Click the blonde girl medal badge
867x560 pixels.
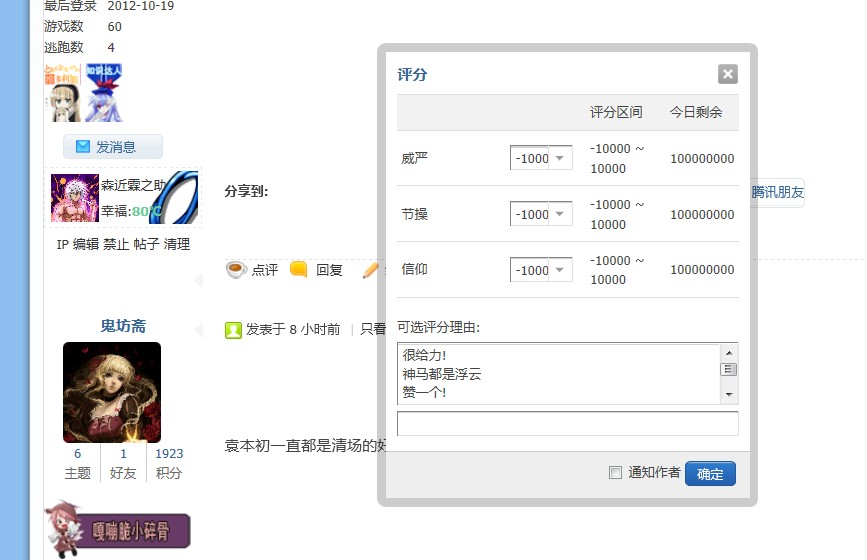pyautogui.click(x=62, y=93)
